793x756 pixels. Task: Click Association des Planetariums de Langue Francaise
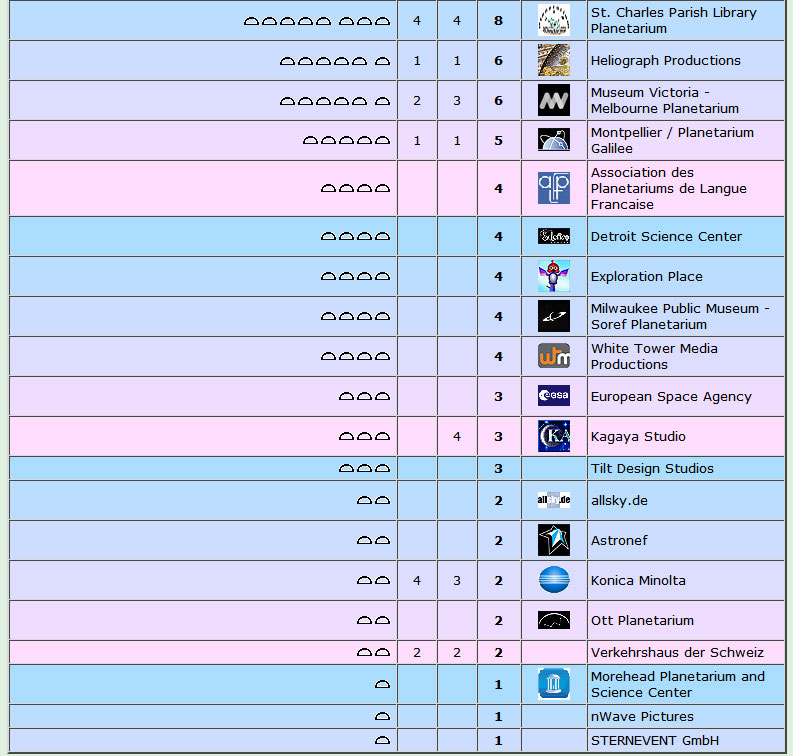669,188
